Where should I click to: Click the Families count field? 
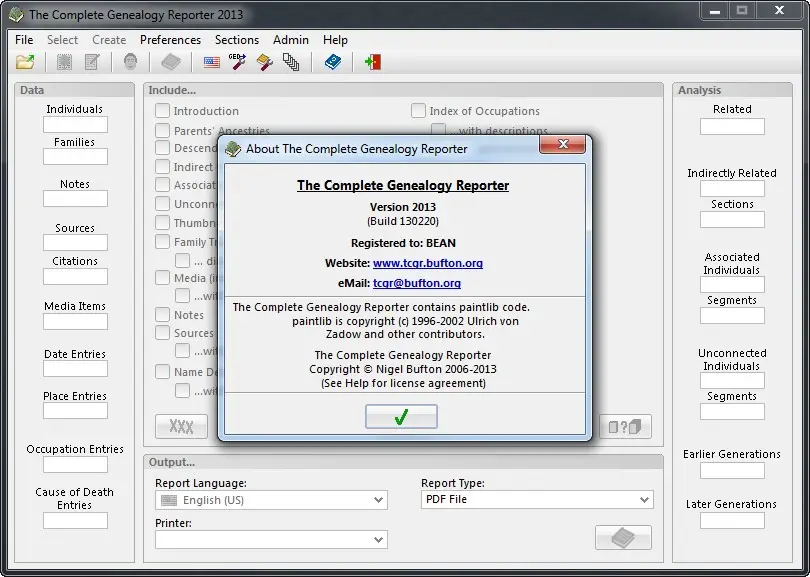(75, 157)
